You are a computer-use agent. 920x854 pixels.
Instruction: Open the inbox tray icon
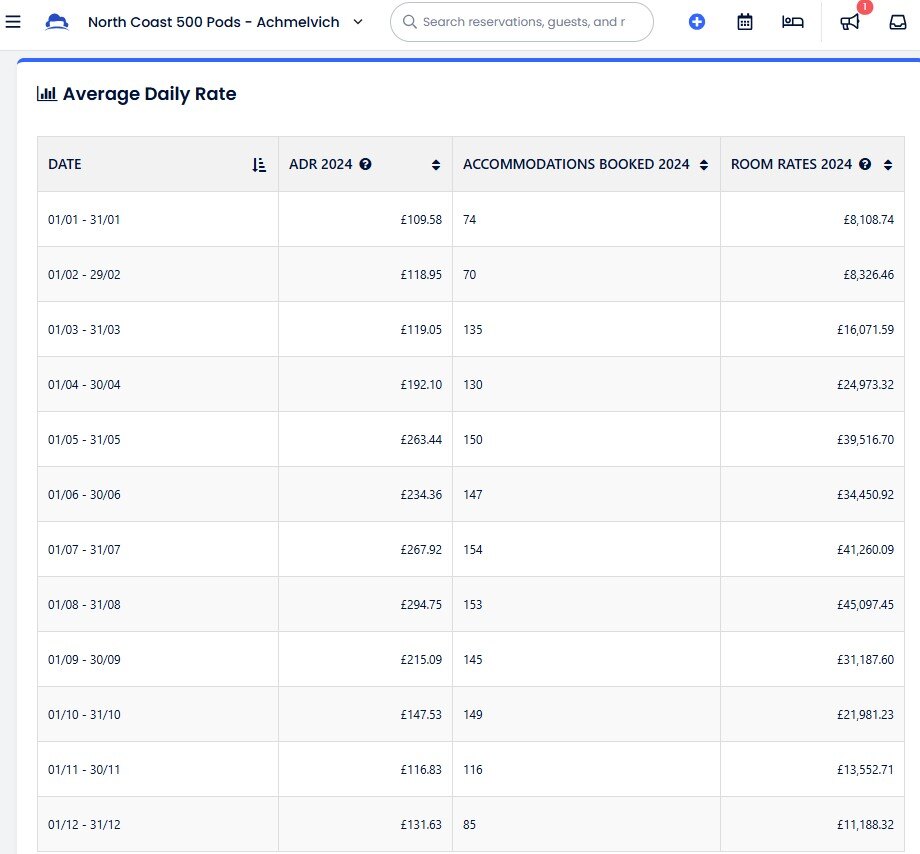898,22
